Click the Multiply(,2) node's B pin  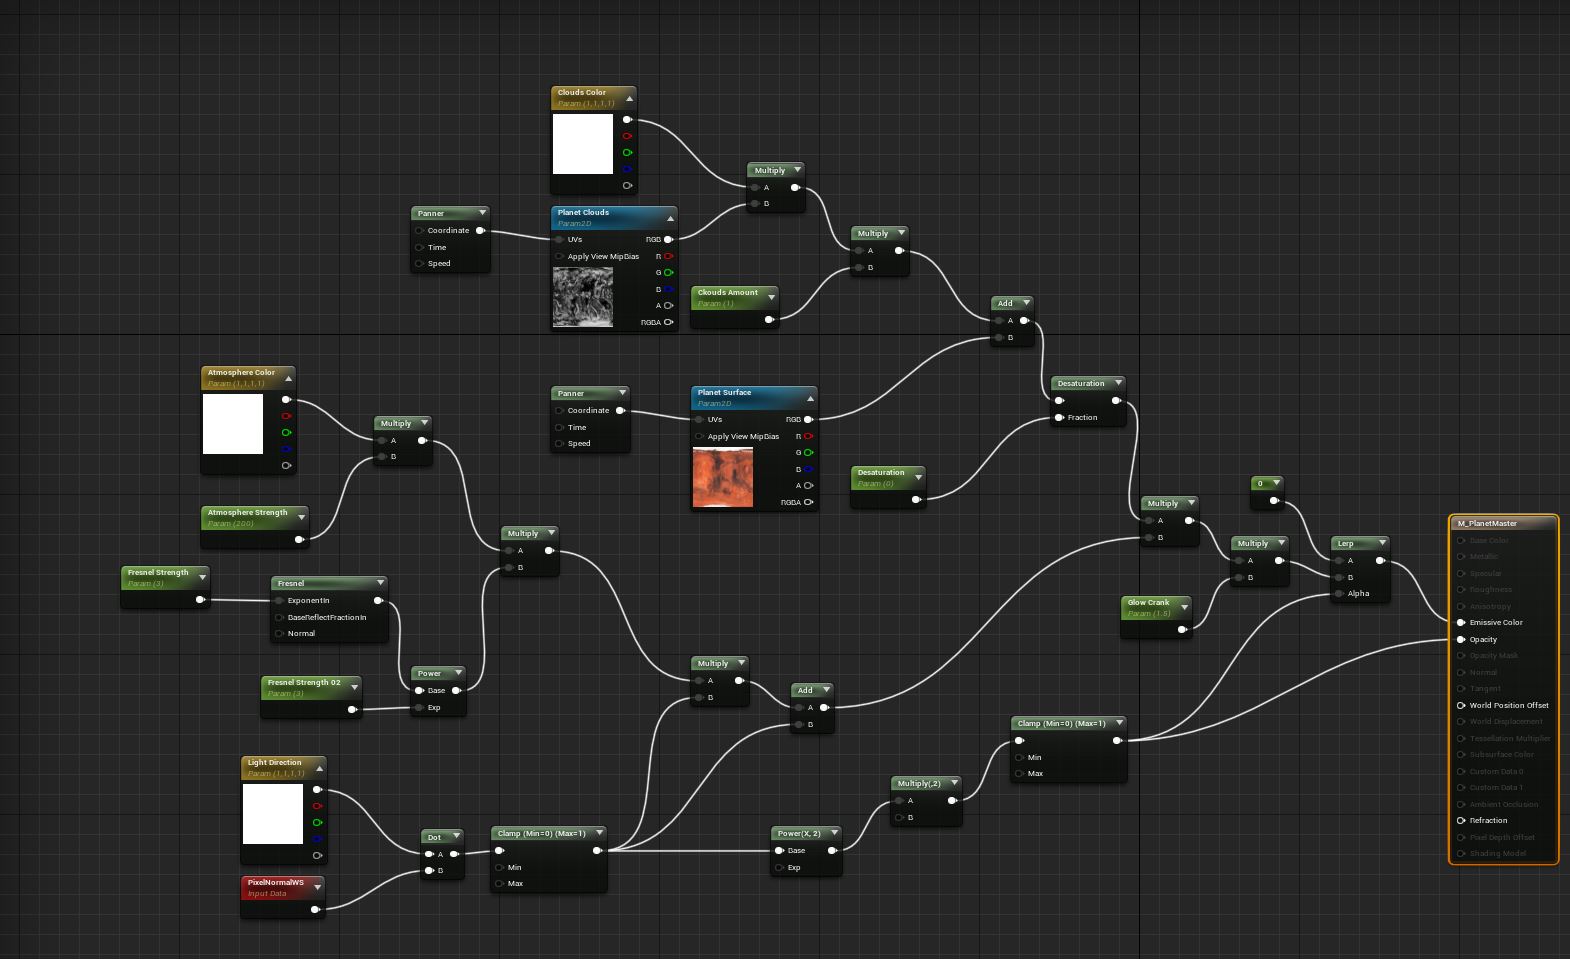click(x=900, y=818)
